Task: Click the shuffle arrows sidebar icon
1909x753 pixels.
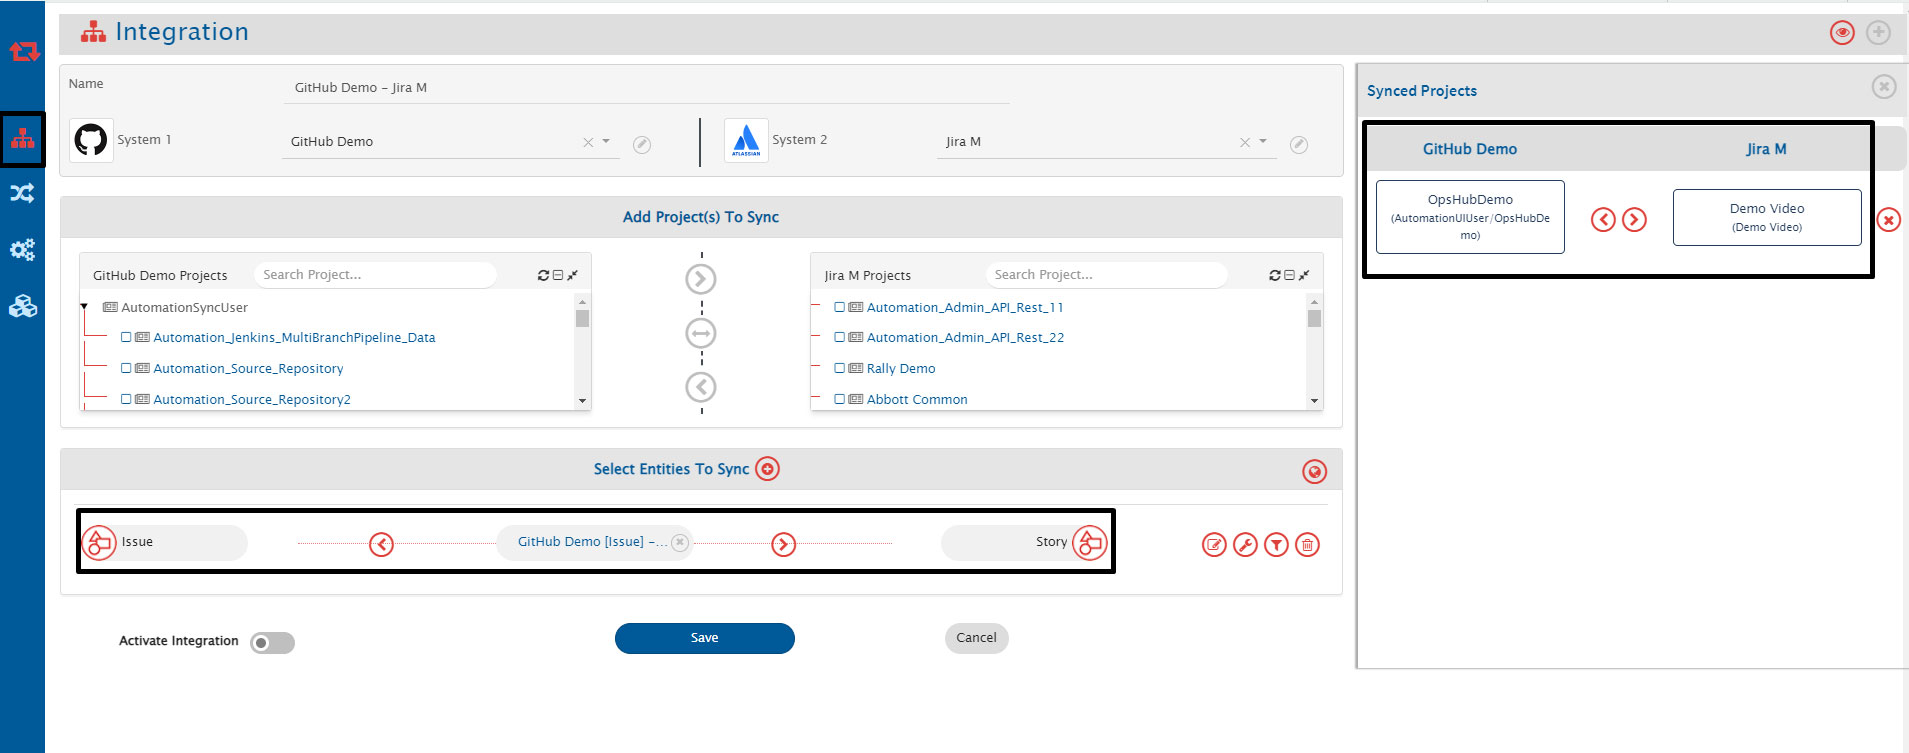Action: [x=22, y=193]
